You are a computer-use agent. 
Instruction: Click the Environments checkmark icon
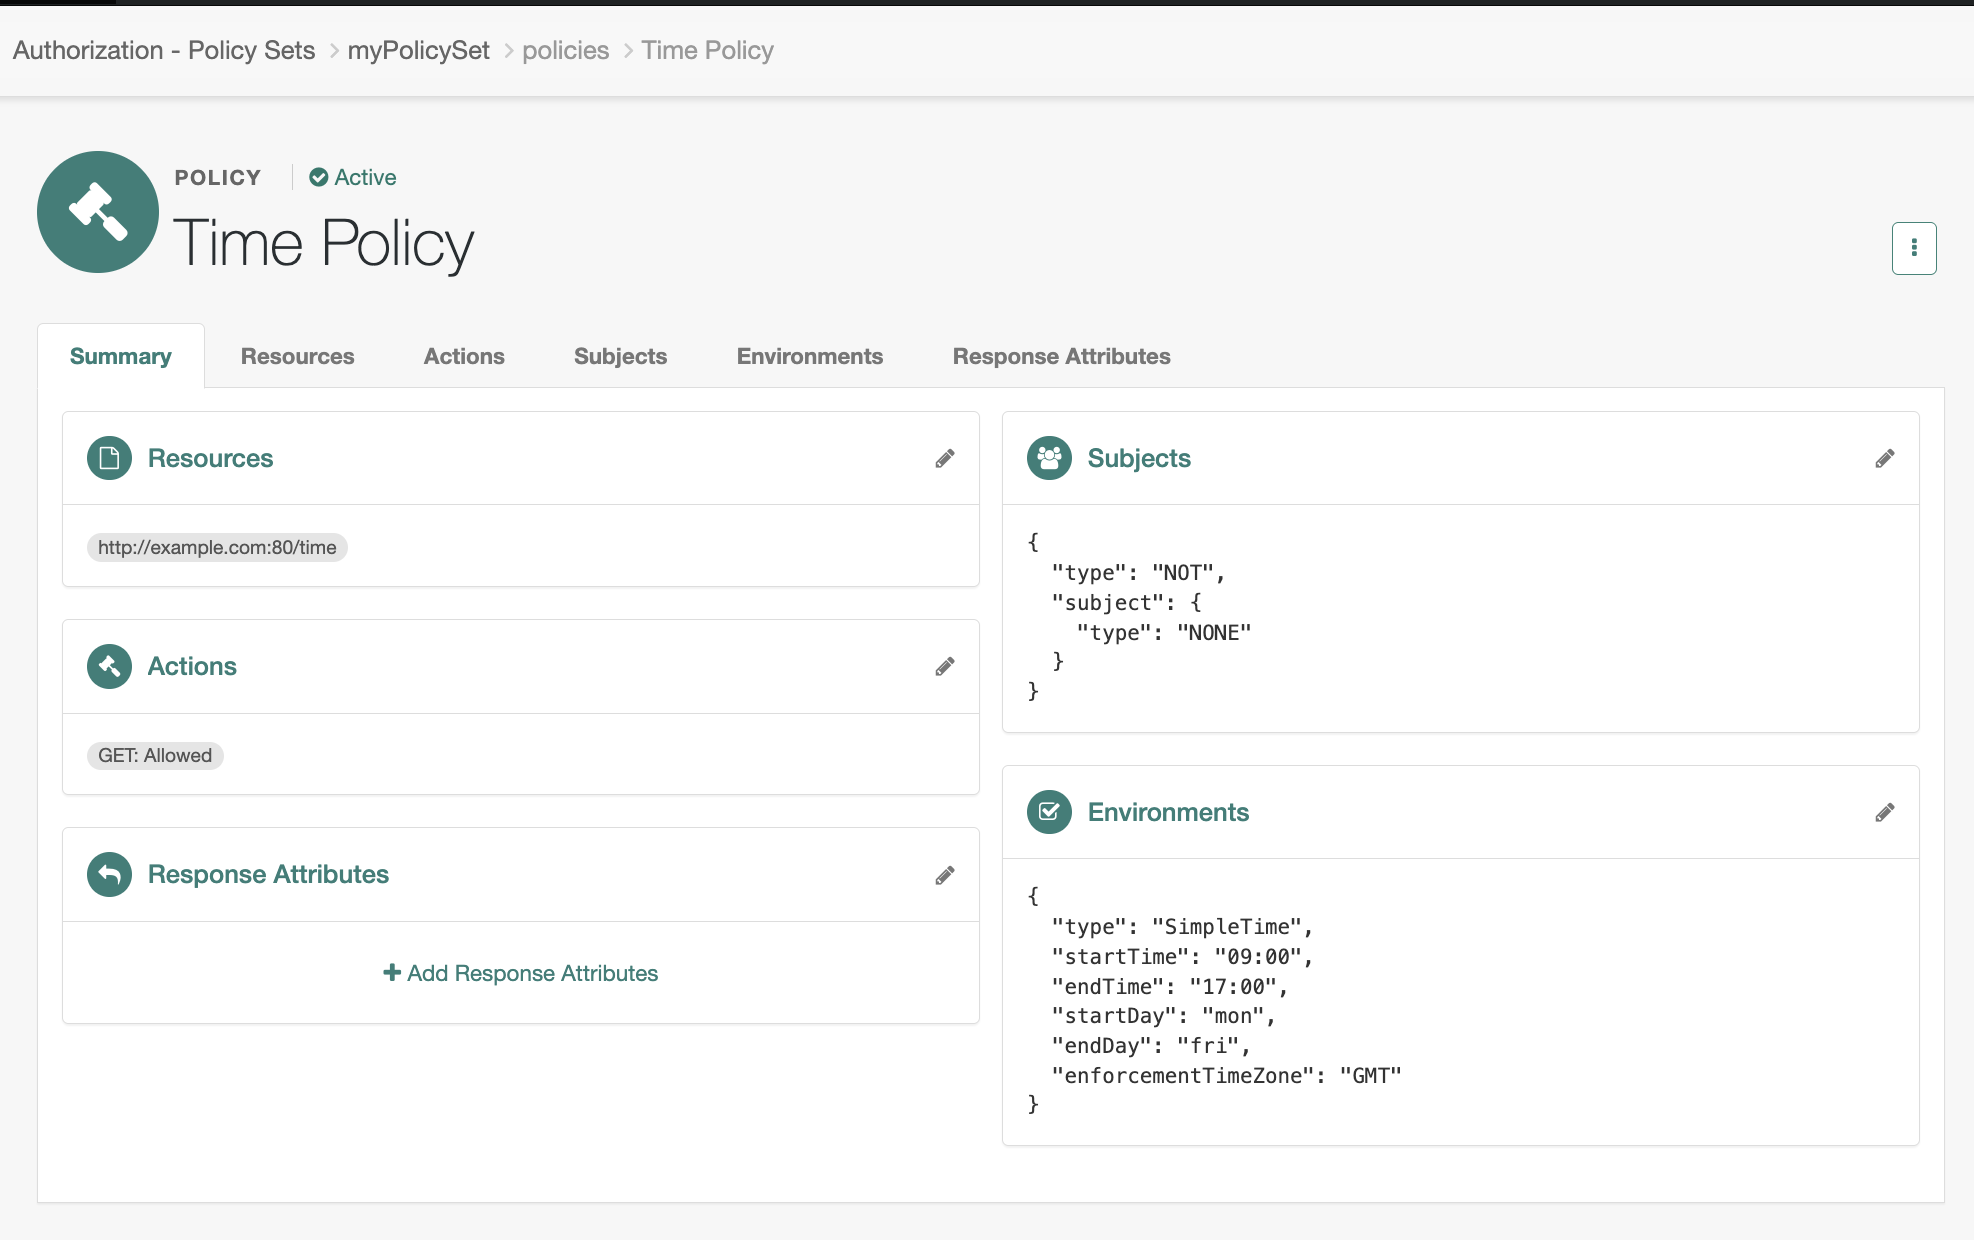[x=1049, y=812]
